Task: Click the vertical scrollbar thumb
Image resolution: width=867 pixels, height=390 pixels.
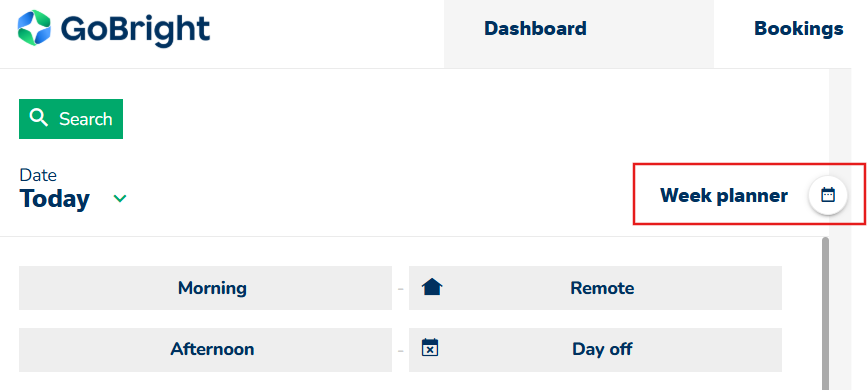Action: [825, 314]
